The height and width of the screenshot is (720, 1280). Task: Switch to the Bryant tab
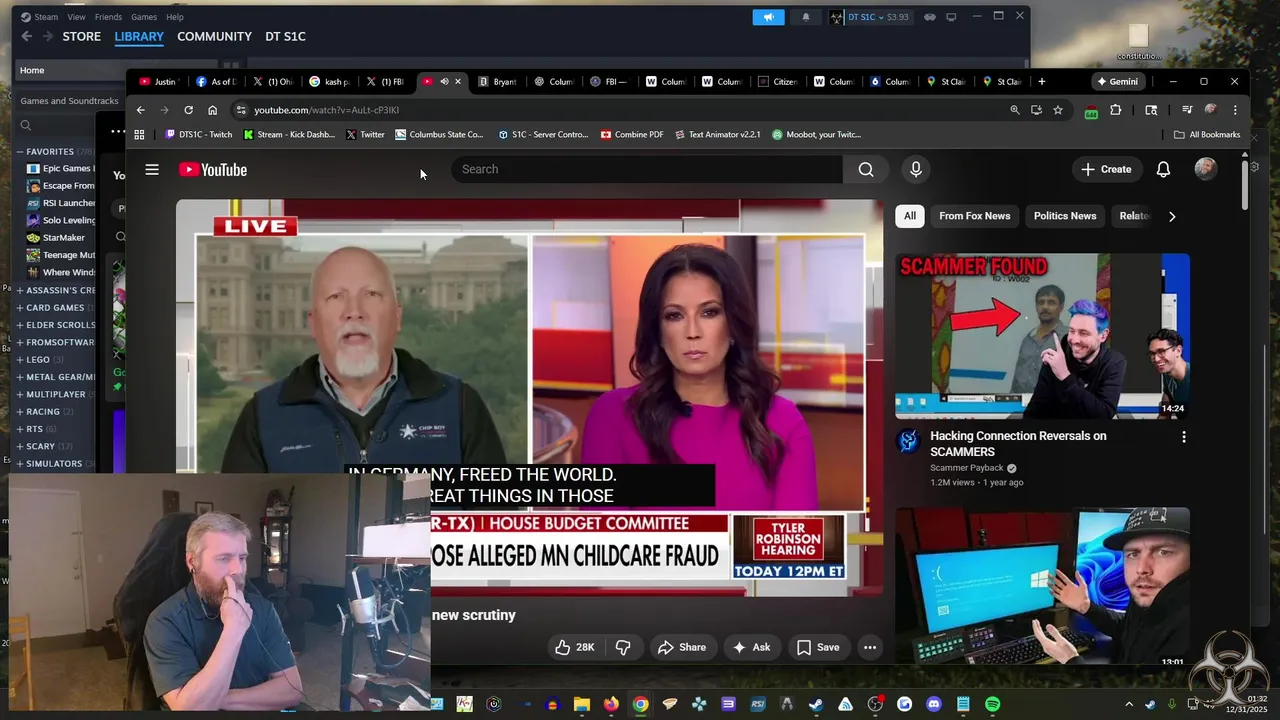click(497, 81)
